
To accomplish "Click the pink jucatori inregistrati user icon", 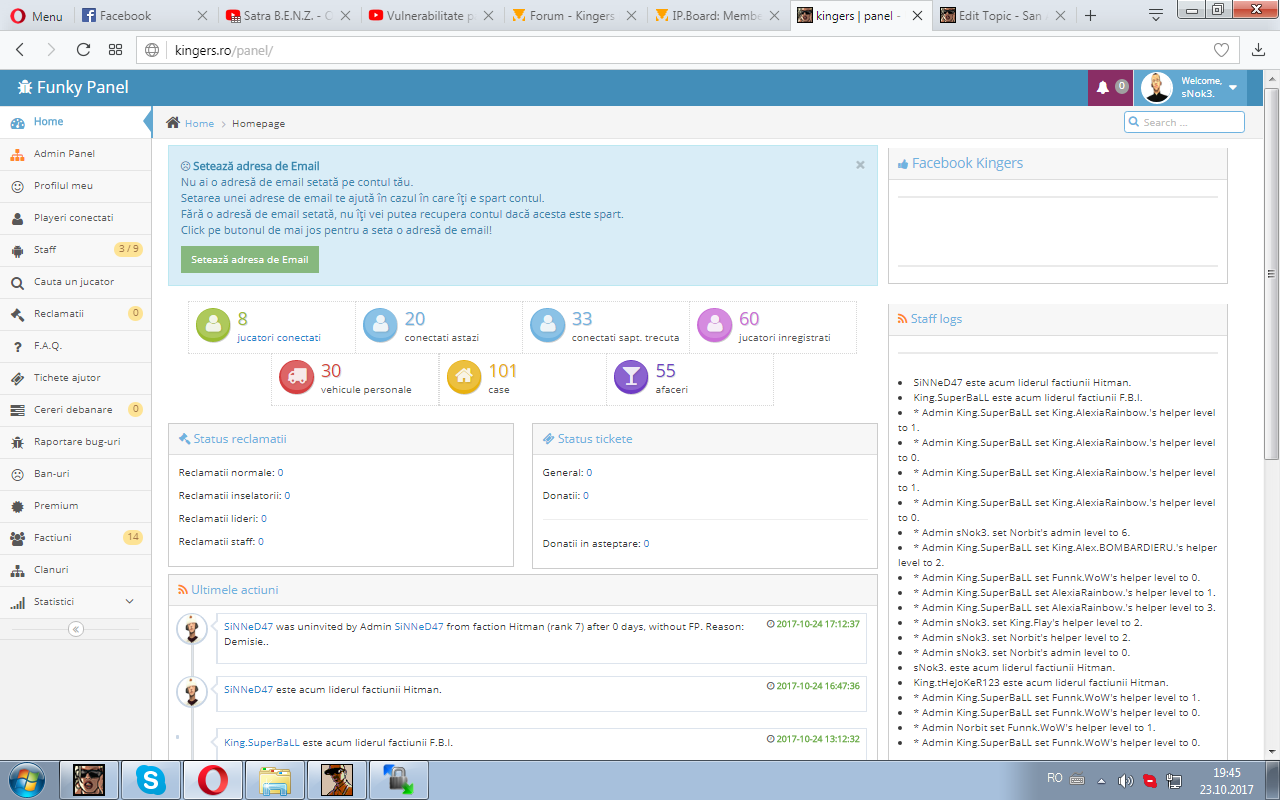I will pyautogui.click(x=714, y=325).
